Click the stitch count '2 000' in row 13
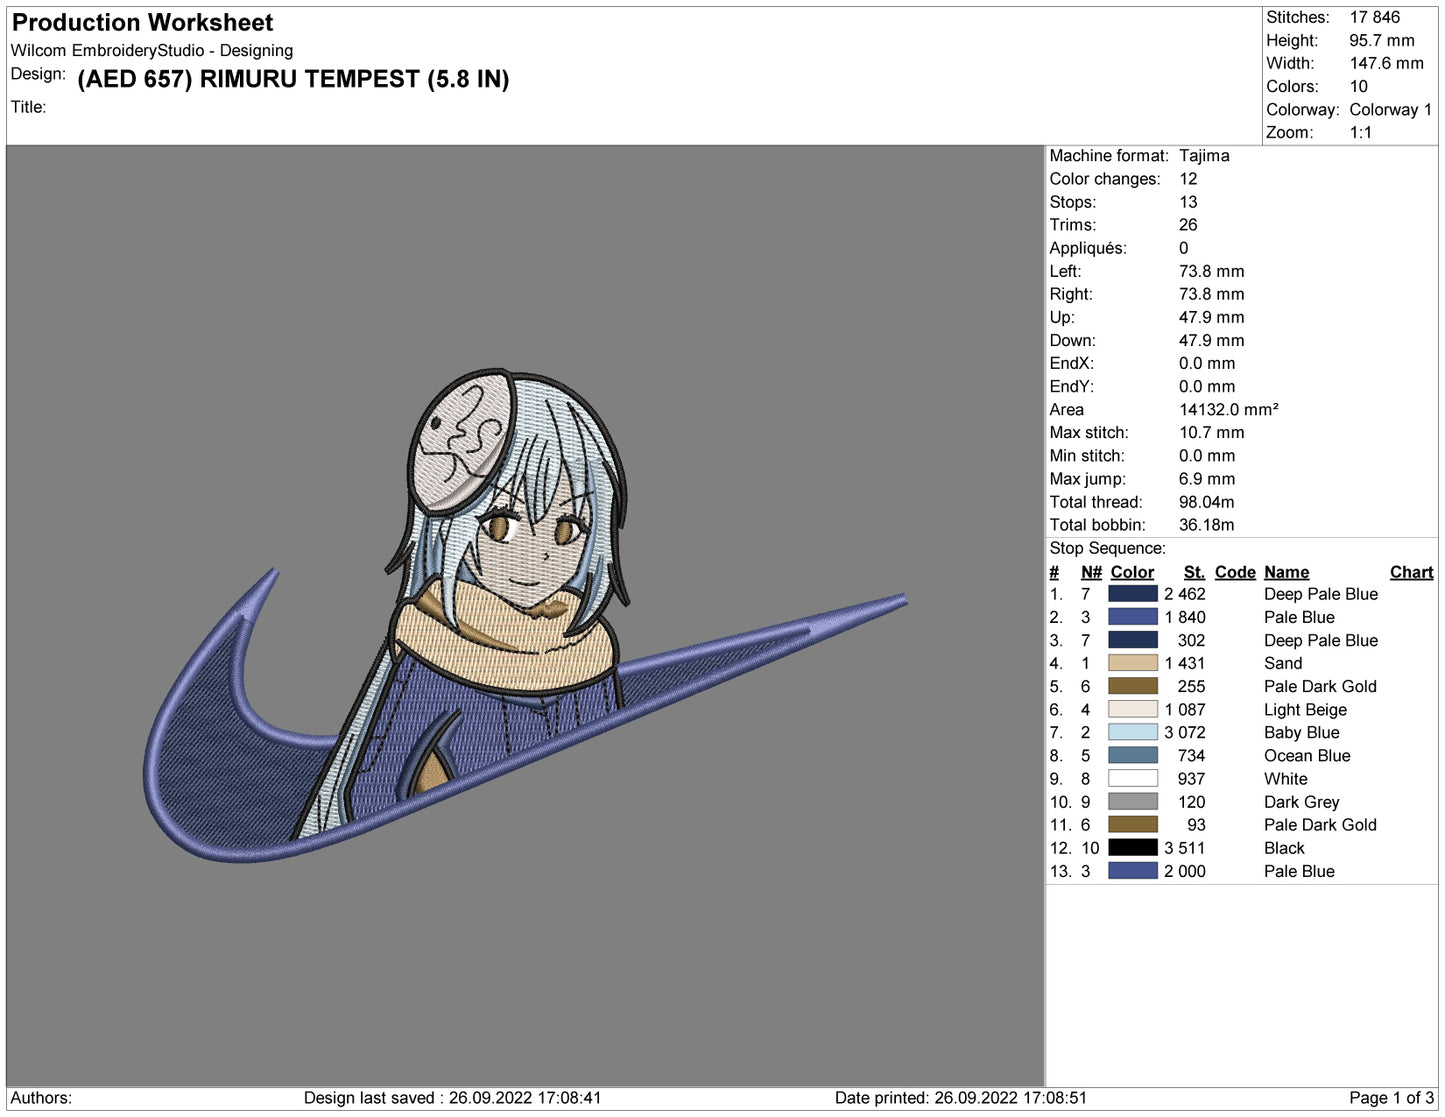This screenshot has width=1445, height=1117. [1185, 870]
